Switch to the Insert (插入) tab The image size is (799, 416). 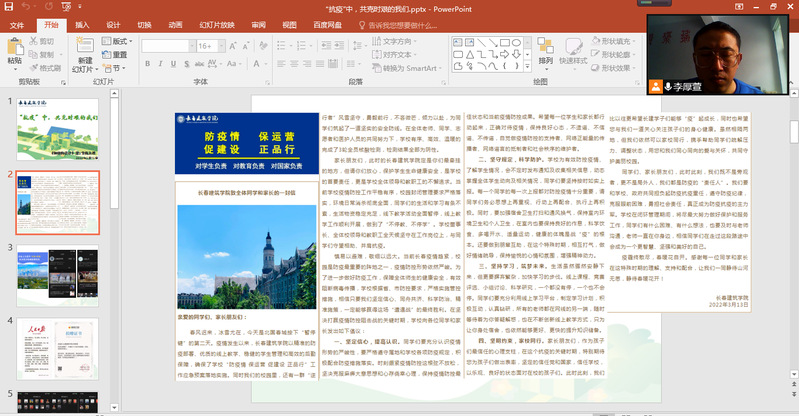pyautogui.click(x=82, y=23)
